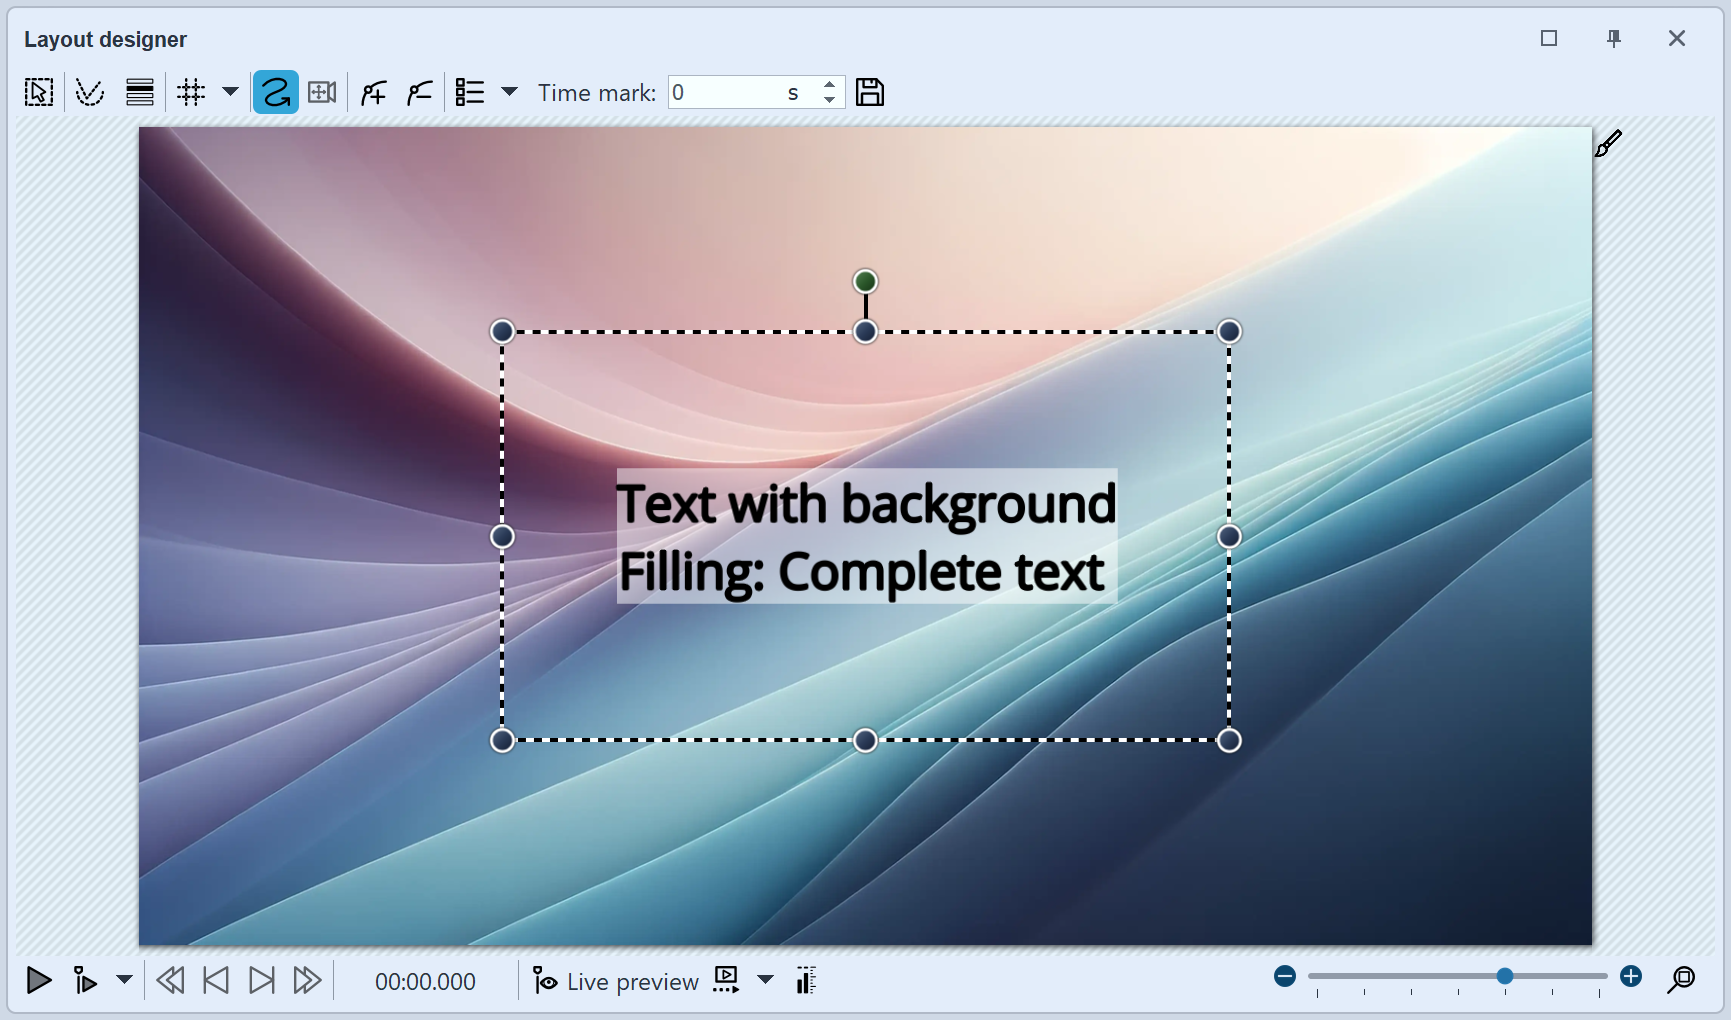Skip to the next frame
Screen dimensions: 1731x1020
click(x=261, y=981)
